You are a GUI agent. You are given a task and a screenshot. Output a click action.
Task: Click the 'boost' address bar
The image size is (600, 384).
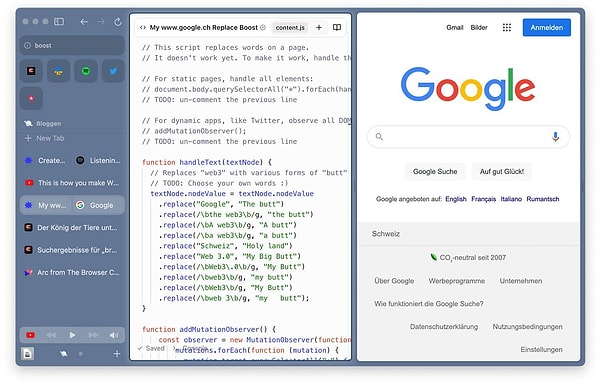point(72,46)
